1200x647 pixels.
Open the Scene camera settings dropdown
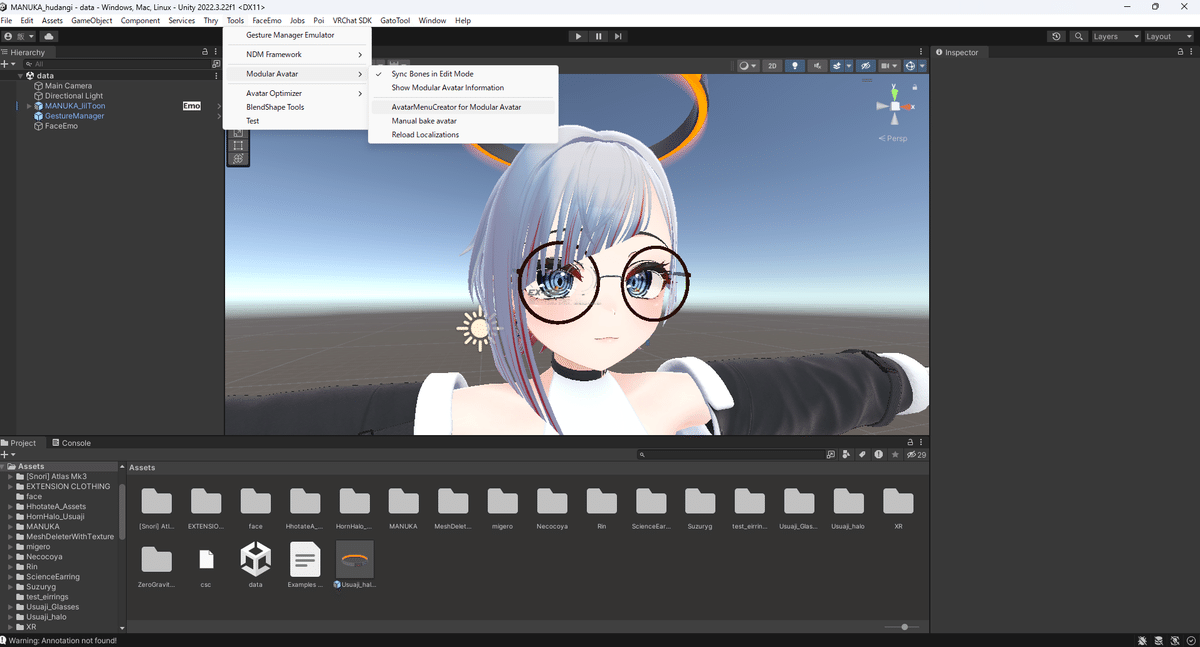[x=887, y=66]
